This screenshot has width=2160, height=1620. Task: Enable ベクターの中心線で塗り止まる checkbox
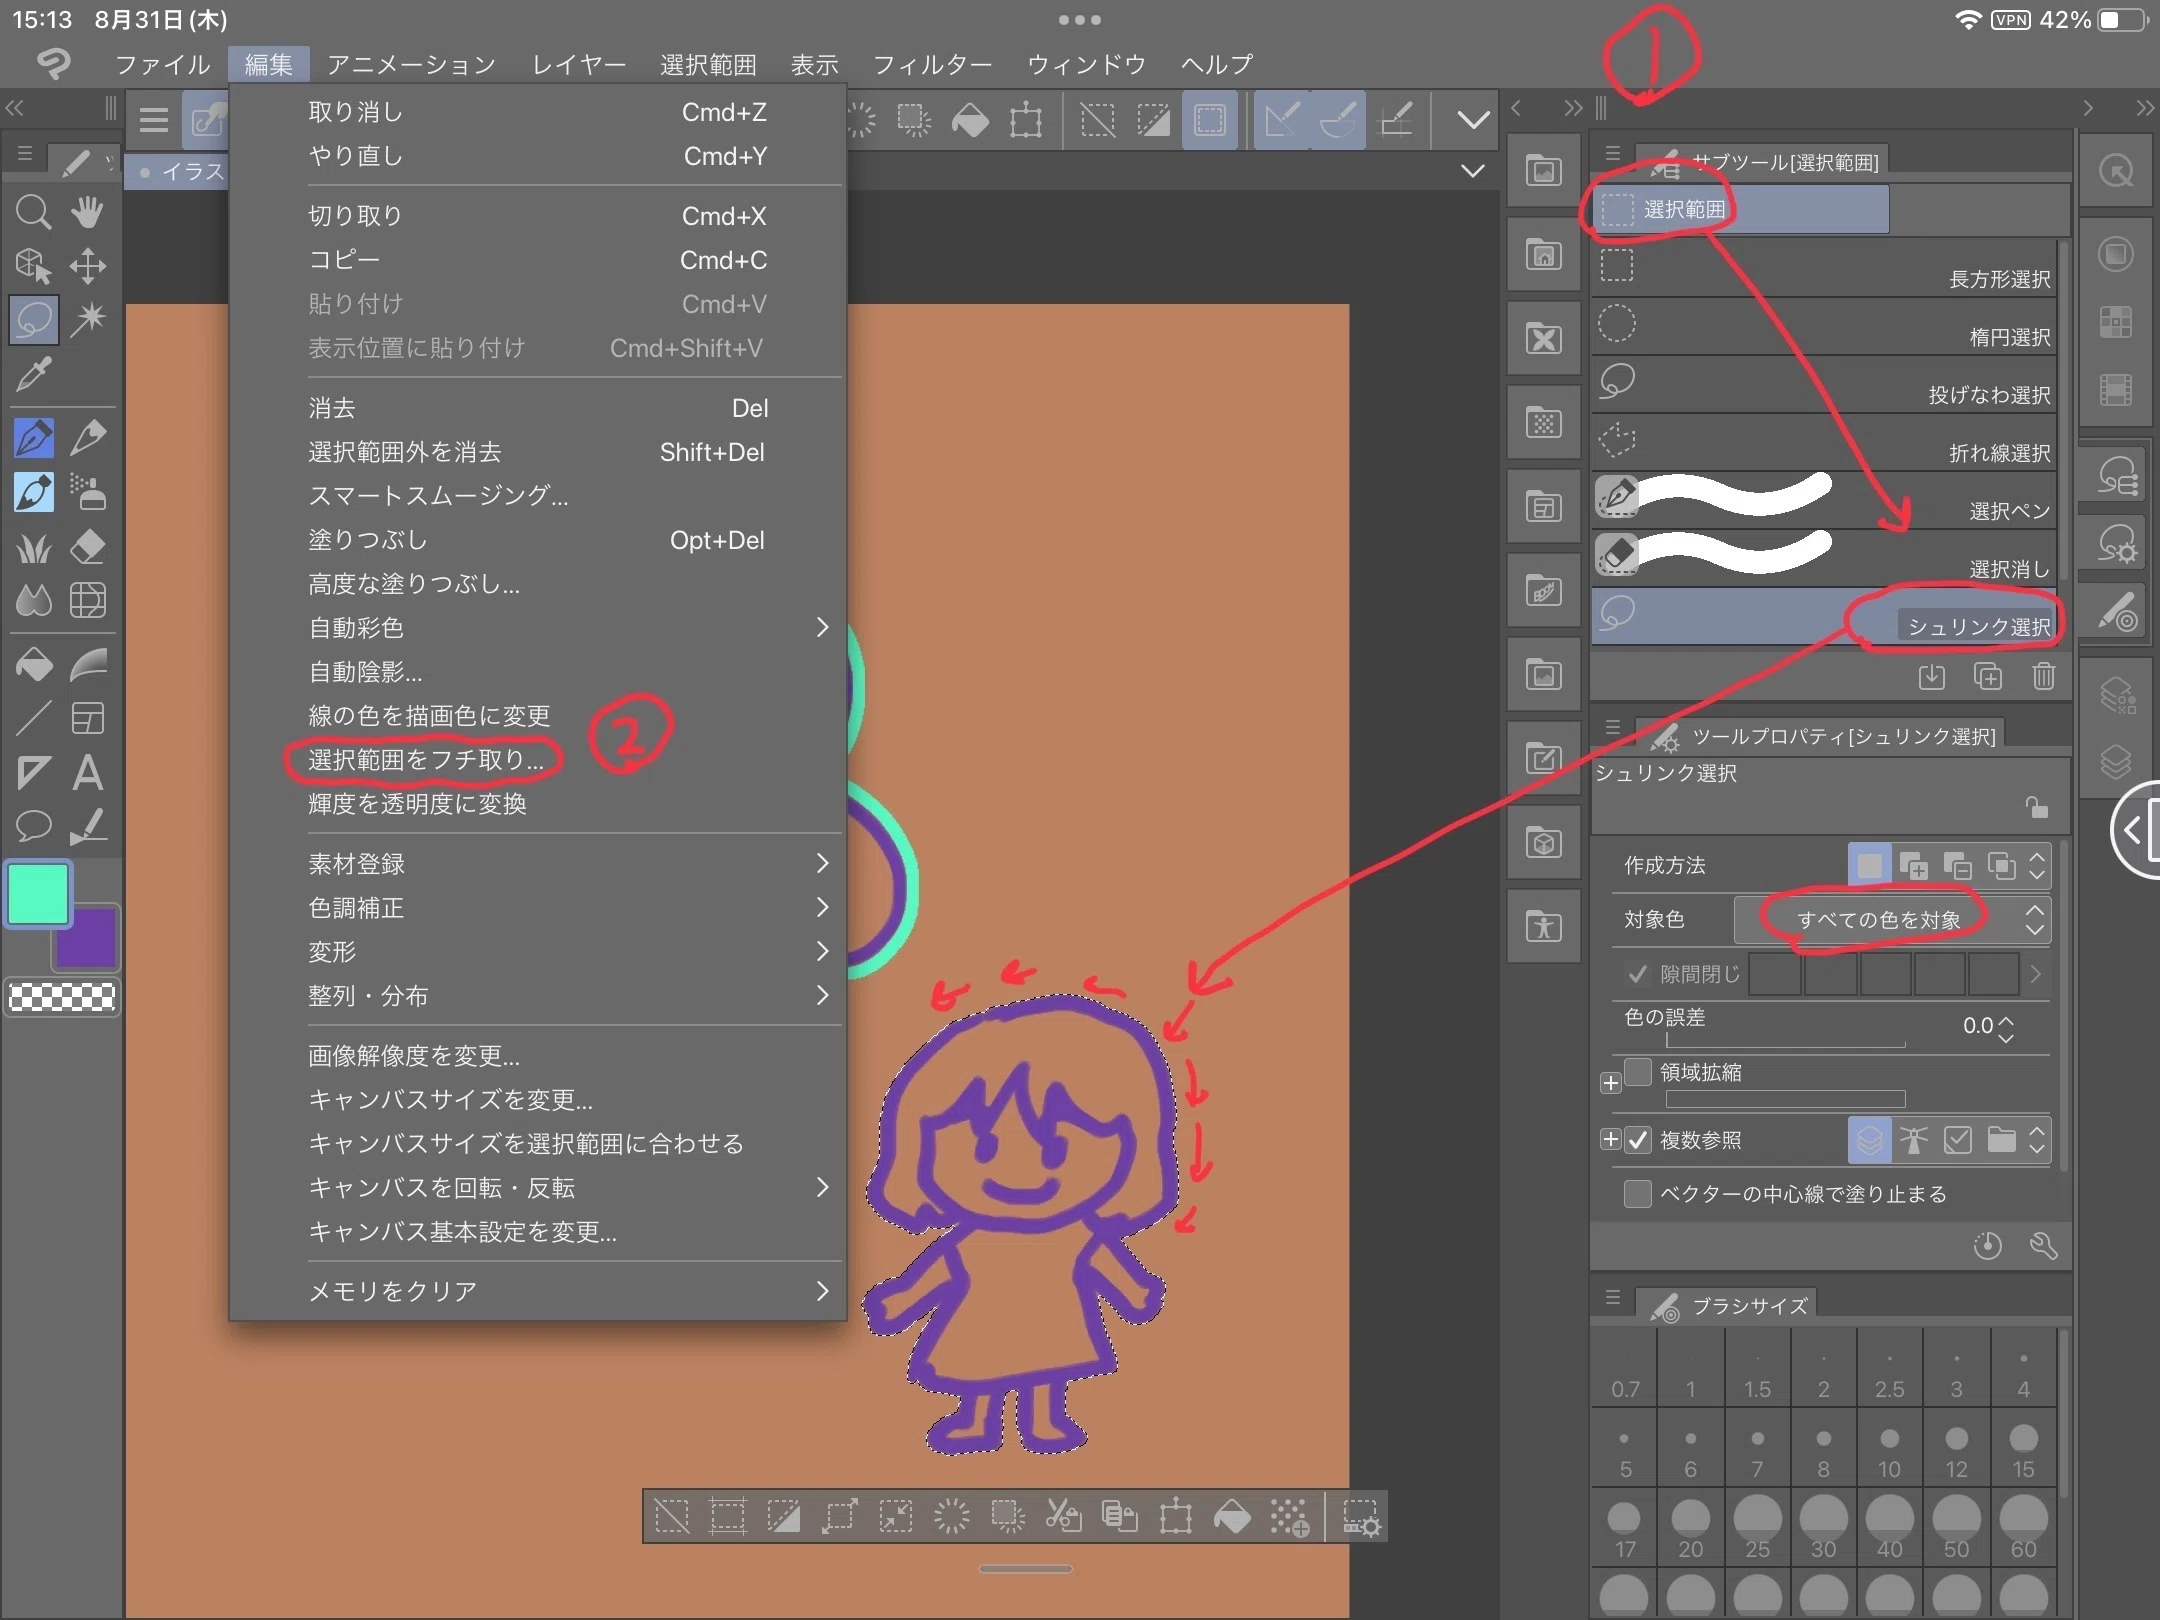(1638, 1194)
